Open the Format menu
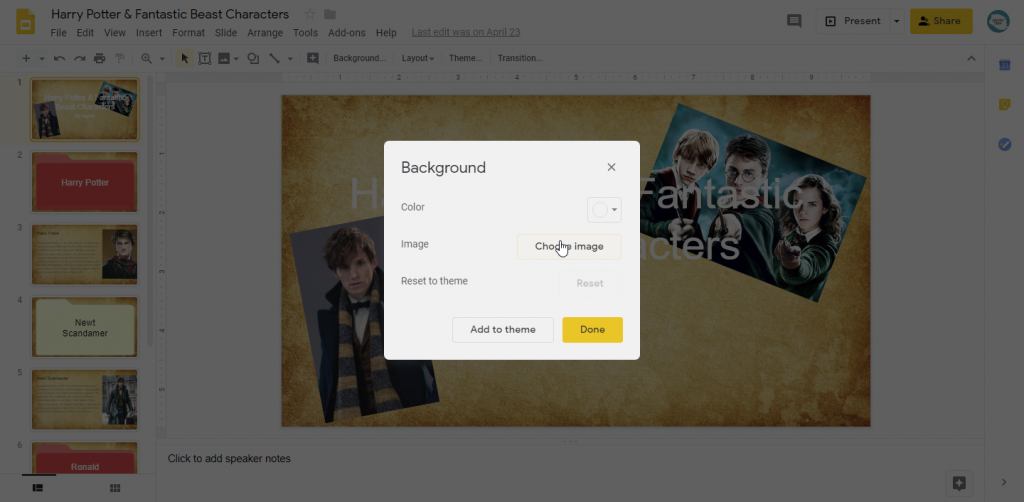The height and width of the screenshot is (502, 1024). tap(189, 33)
